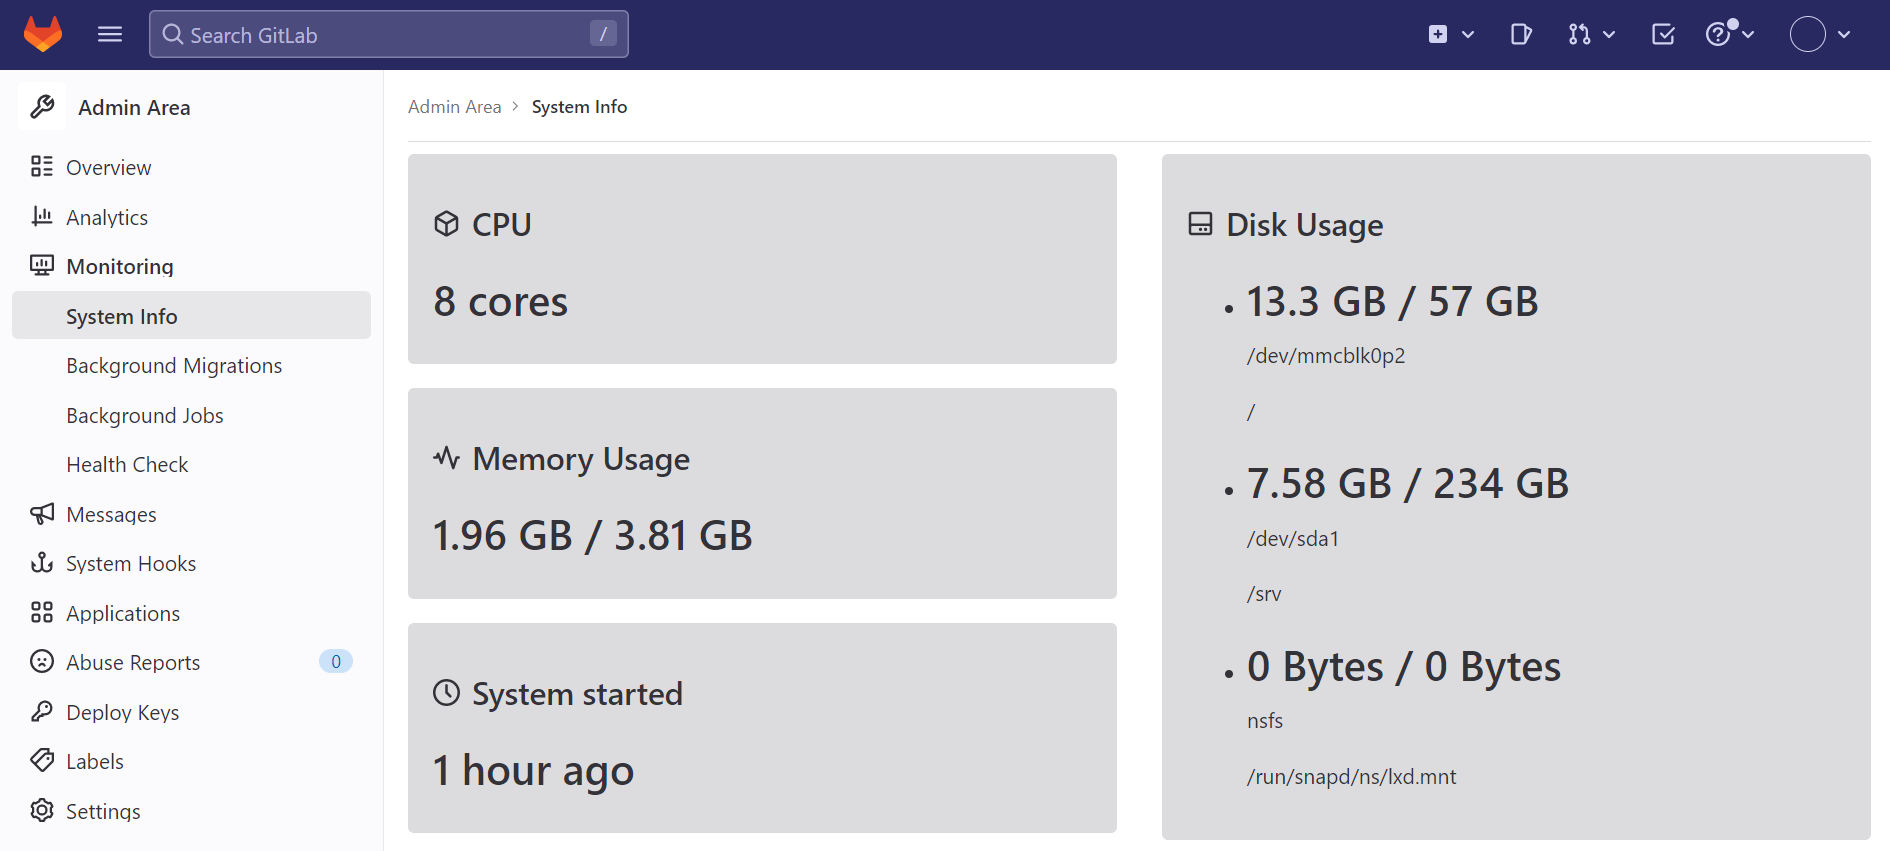Open the to-do list icon

click(x=1663, y=35)
